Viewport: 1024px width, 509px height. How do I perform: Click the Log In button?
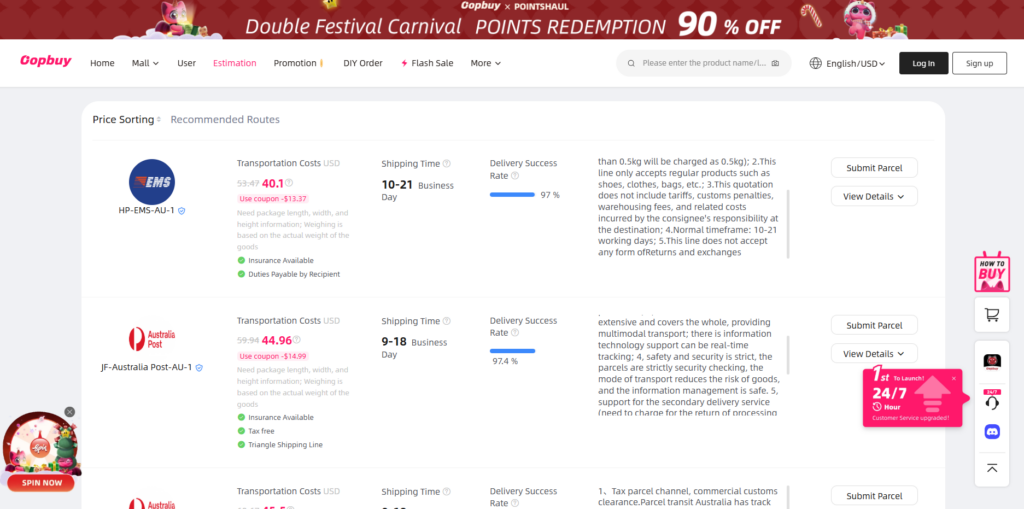pyautogui.click(x=923, y=63)
